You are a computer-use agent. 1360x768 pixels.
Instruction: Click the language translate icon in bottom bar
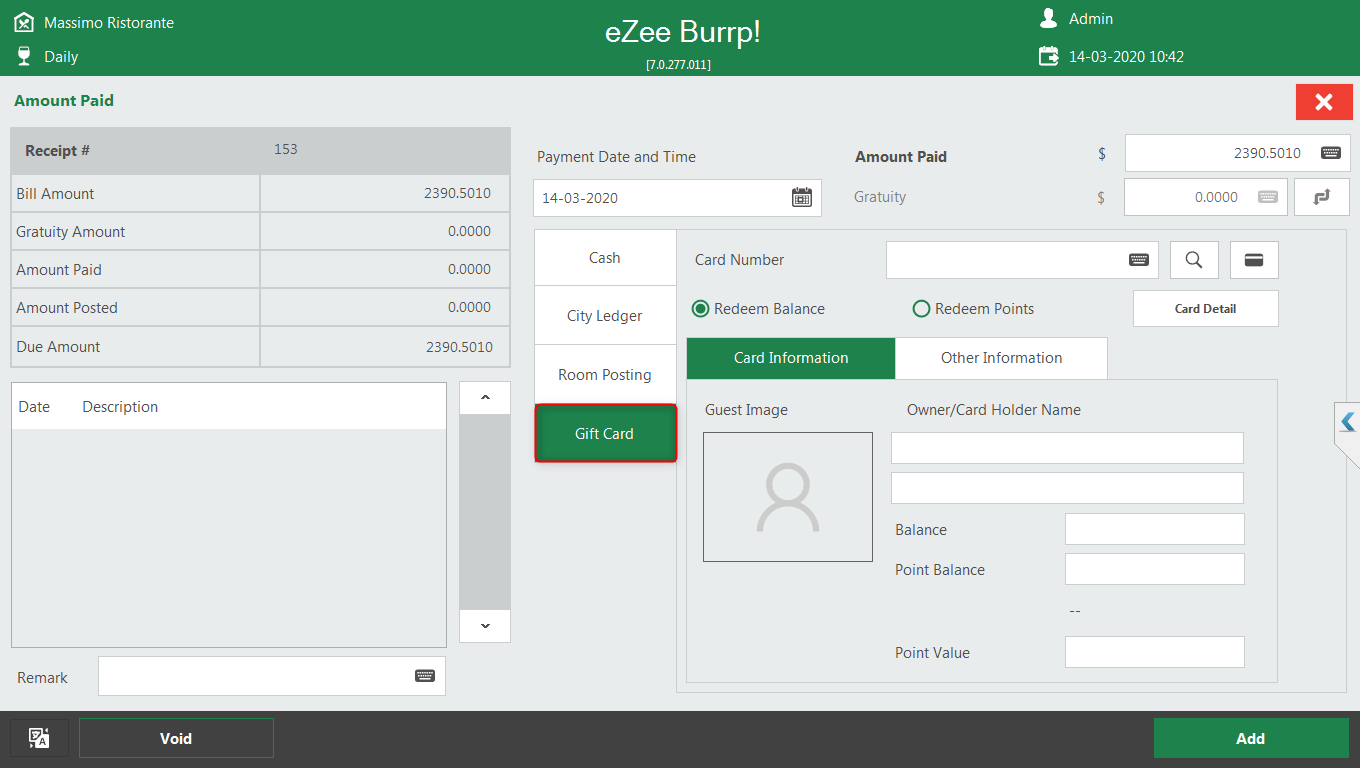(x=39, y=738)
